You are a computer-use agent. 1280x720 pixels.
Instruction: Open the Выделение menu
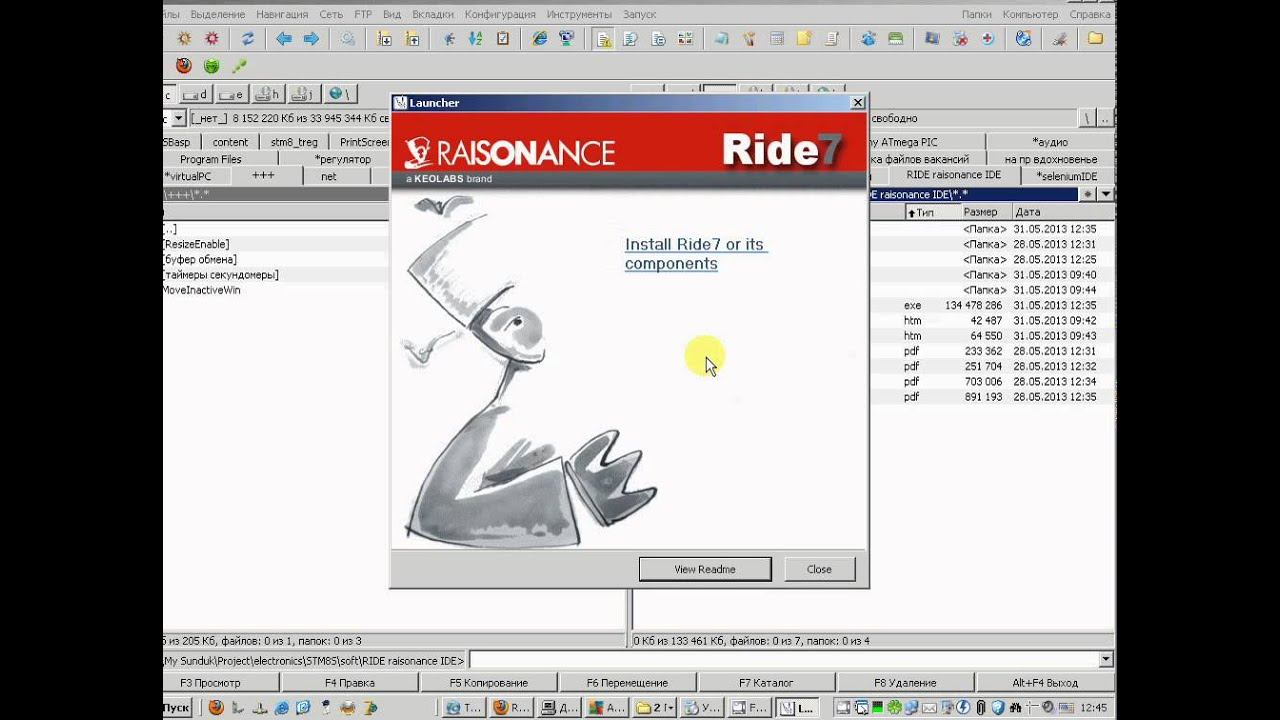click(x=216, y=15)
